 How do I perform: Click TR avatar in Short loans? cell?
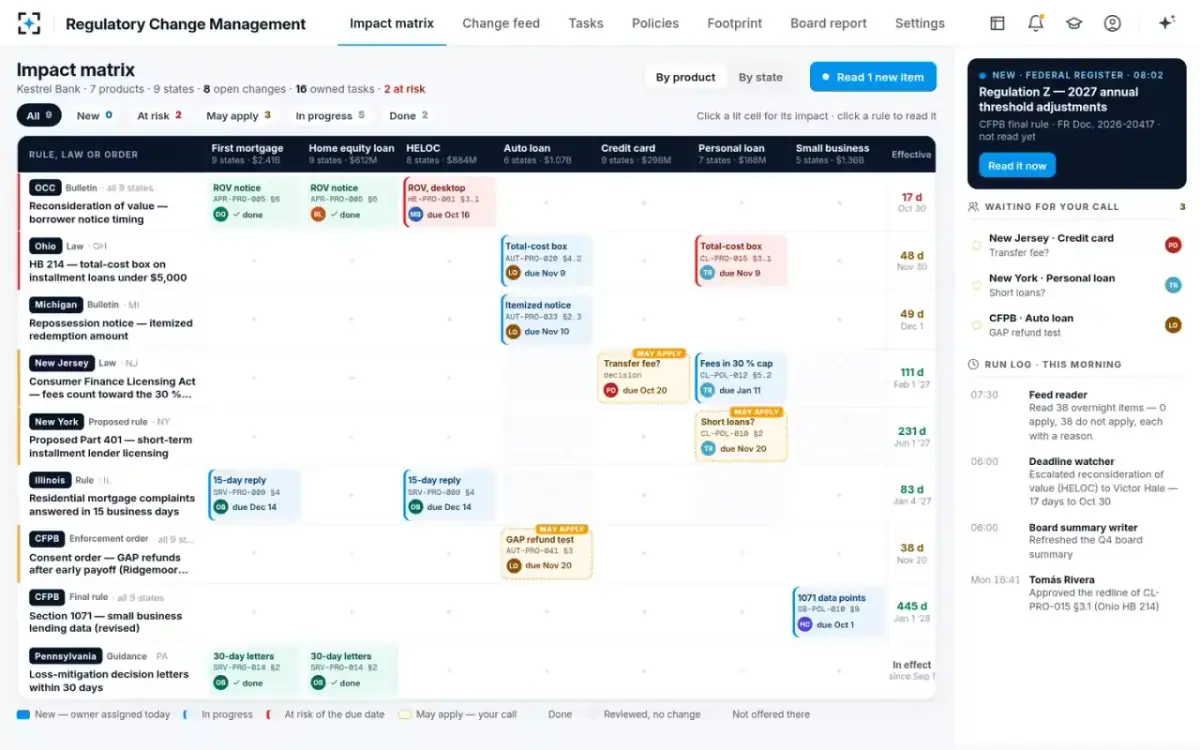(708, 448)
